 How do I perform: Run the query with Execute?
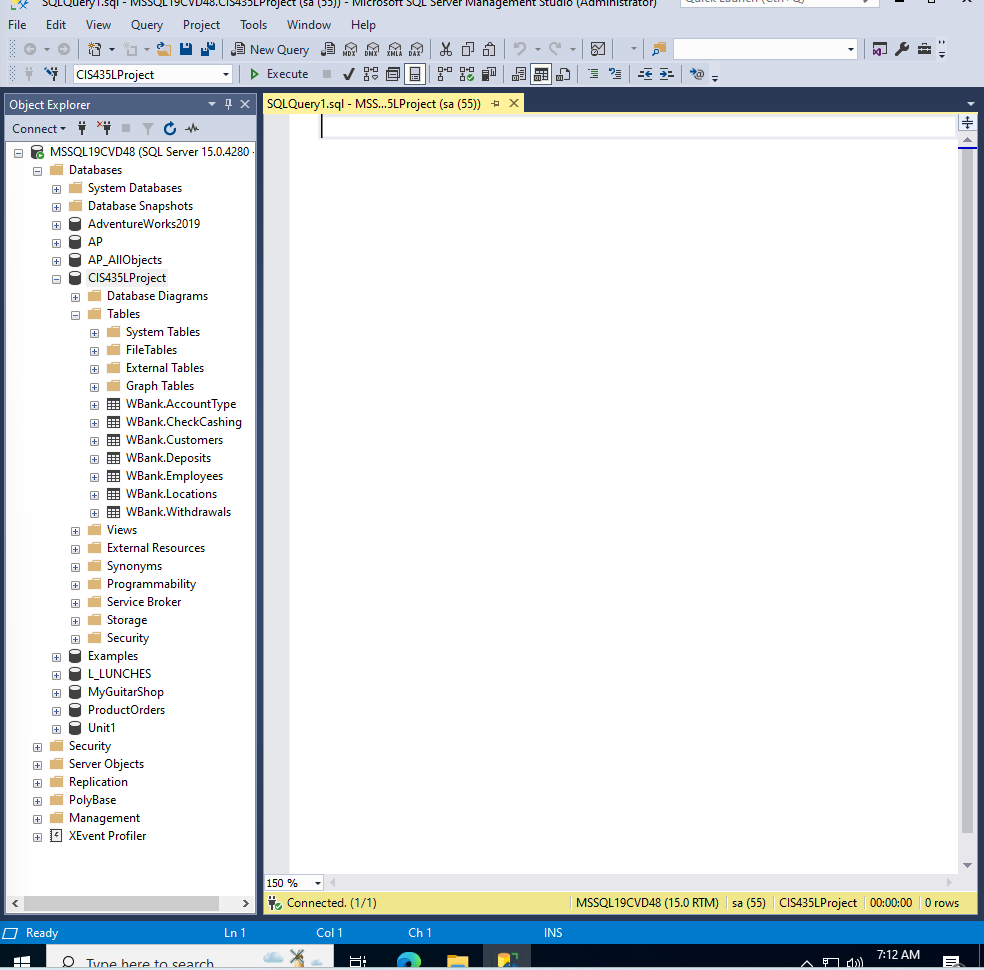279,74
